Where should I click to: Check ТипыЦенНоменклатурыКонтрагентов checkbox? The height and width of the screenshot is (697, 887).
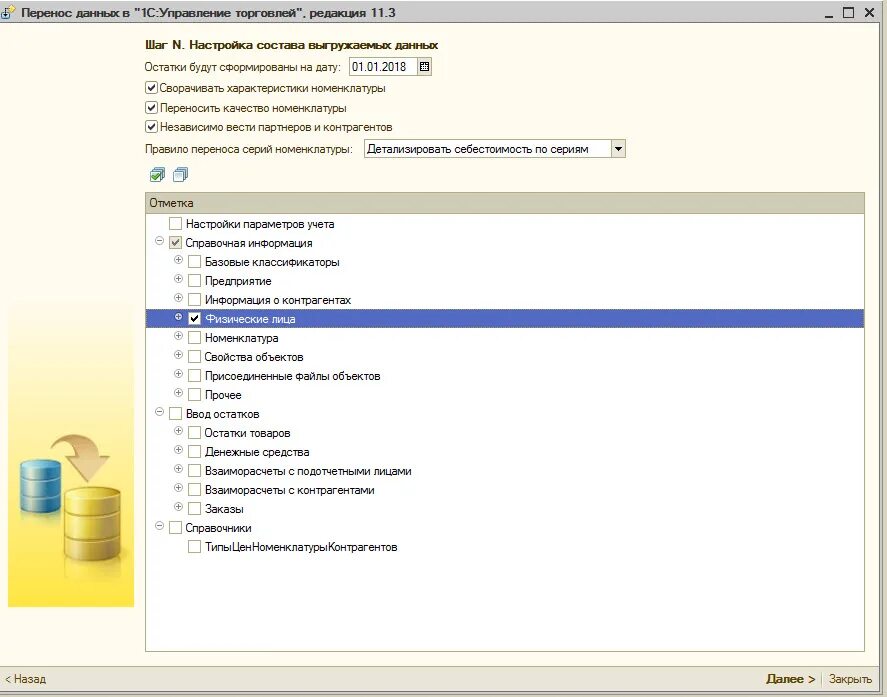click(195, 547)
